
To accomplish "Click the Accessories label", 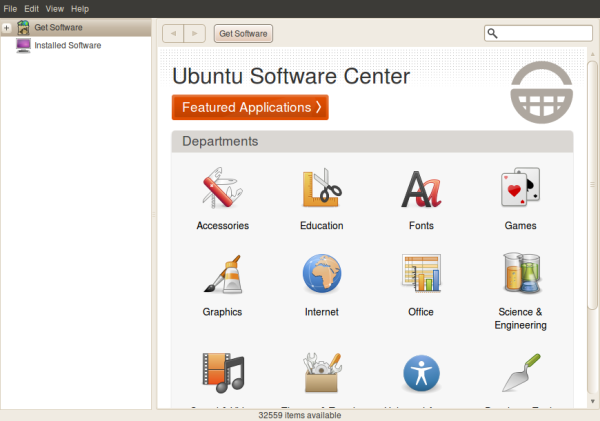I will click(x=223, y=226).
